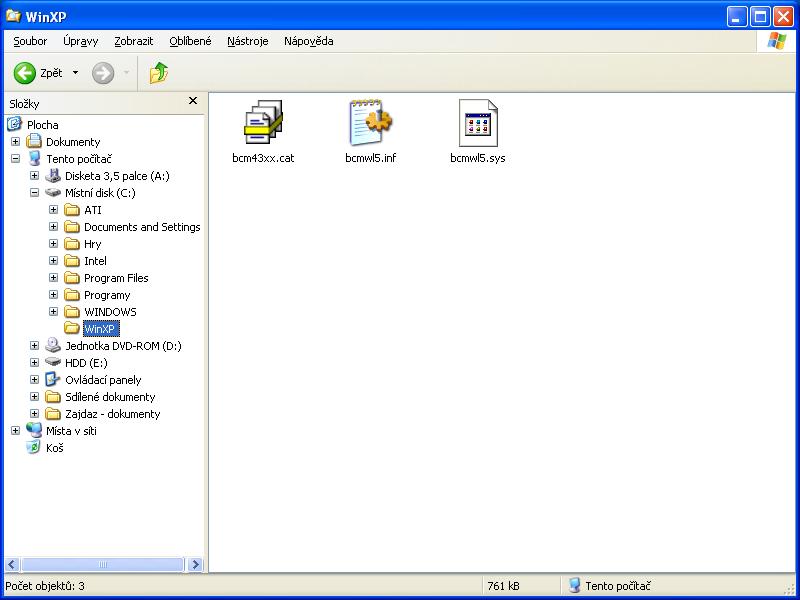Click the bcm43xx.cat file name
The width and height of the screenshot is (800, 600).
pyautogui.click(x=263, y=158)
